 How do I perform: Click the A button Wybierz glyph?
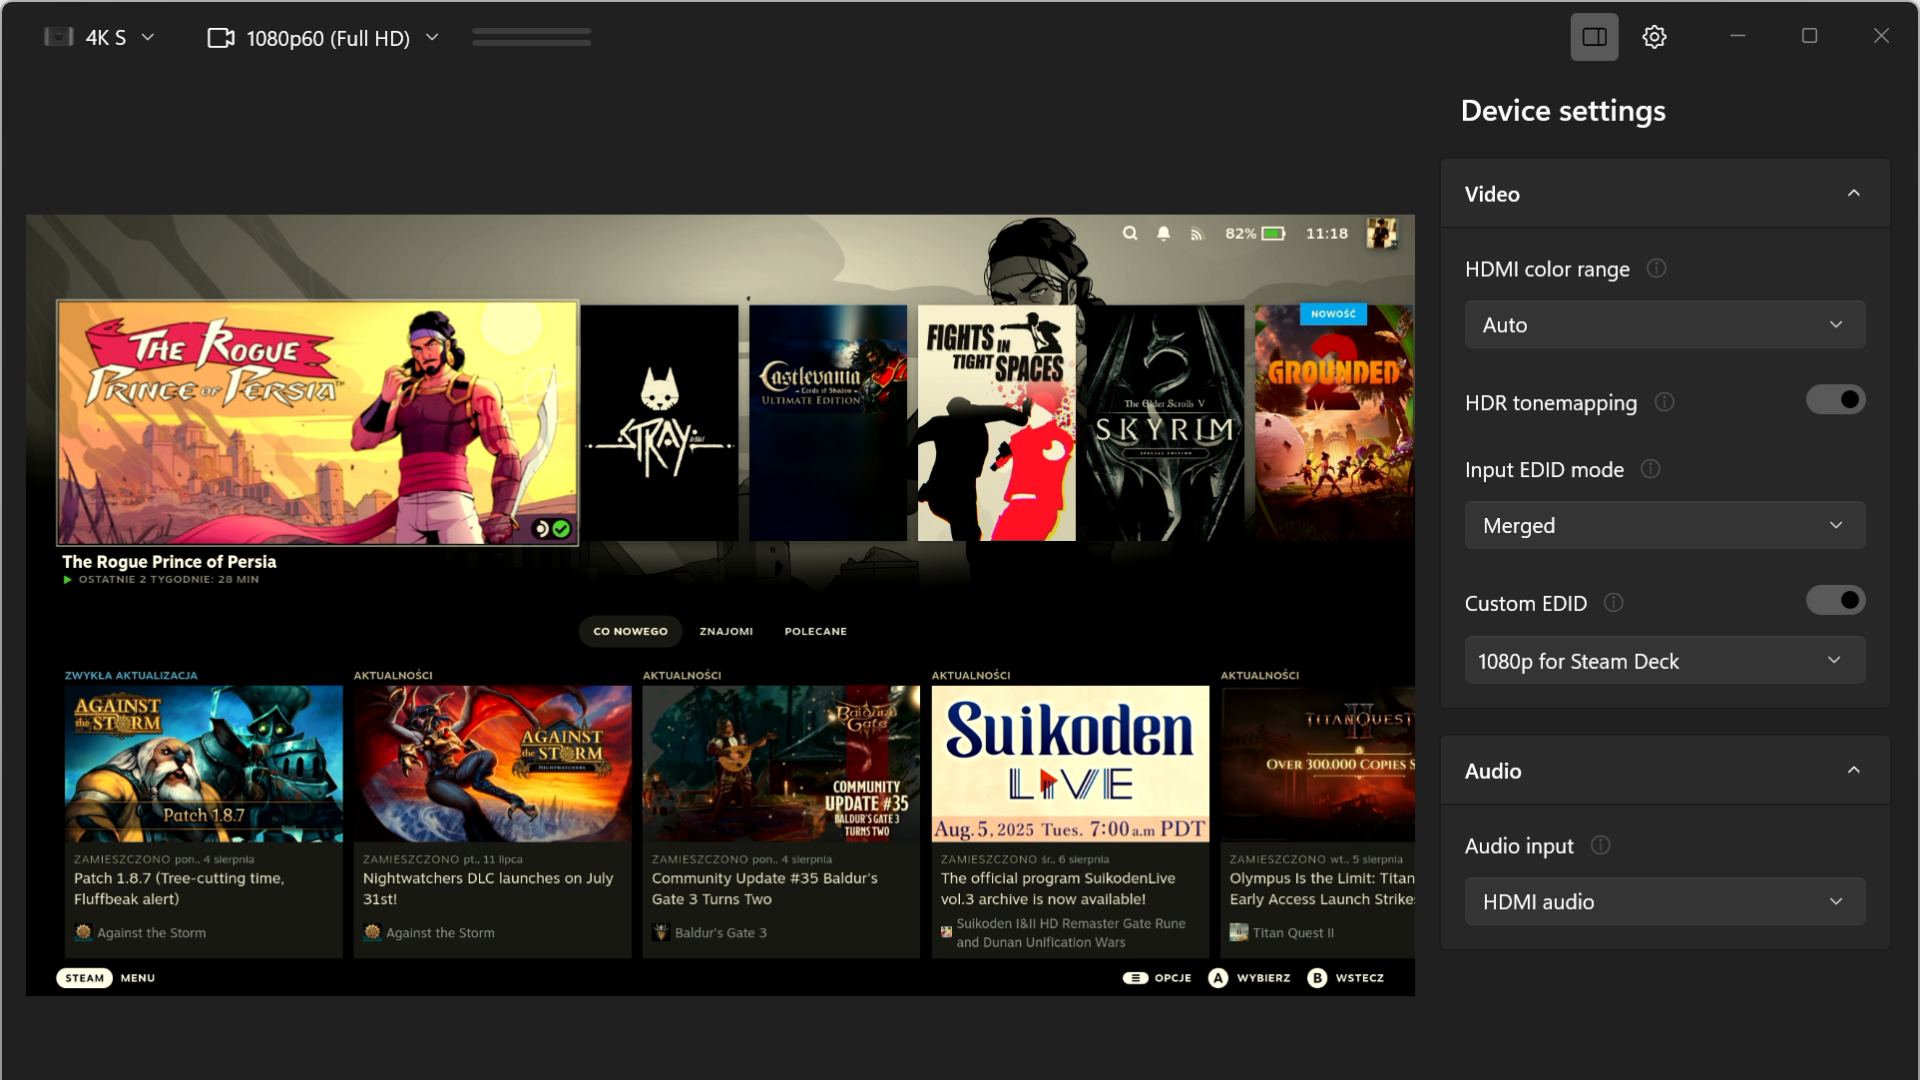(1217, 978)
